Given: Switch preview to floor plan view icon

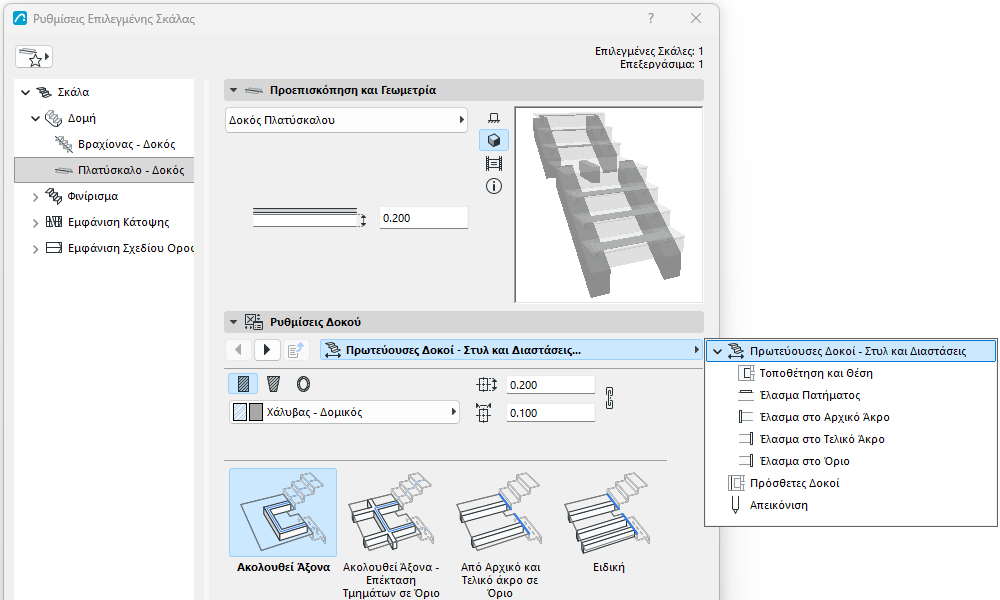Looking at the screenshot, I should click(494, 118).
